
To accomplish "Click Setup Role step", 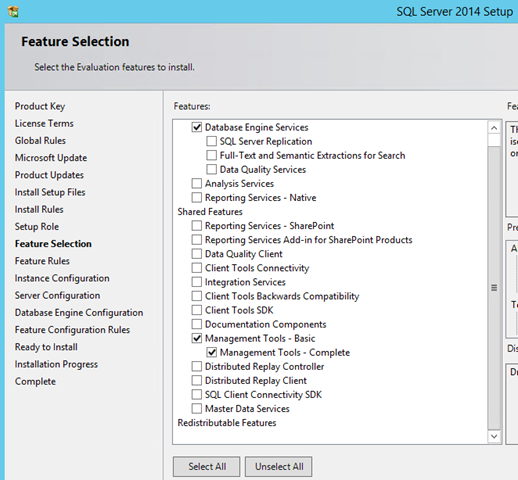I will point(37,227).
